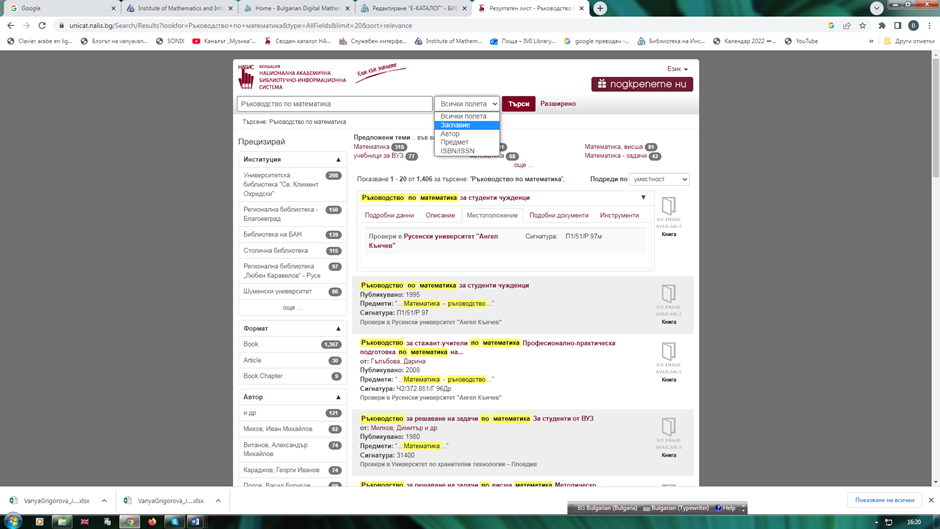Switch to the Описание tab
The width and height of the screenshot is (940, 529).
pos(440,215)
